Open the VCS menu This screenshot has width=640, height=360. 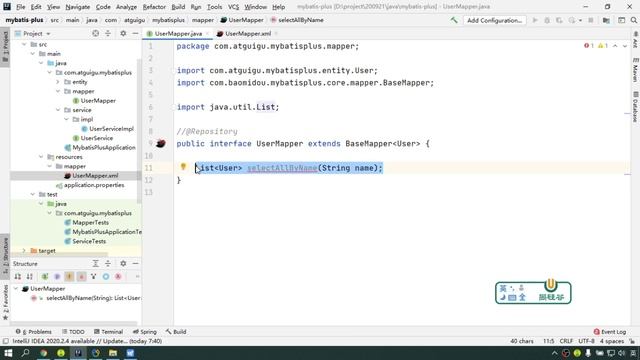[x=233, y=7]
